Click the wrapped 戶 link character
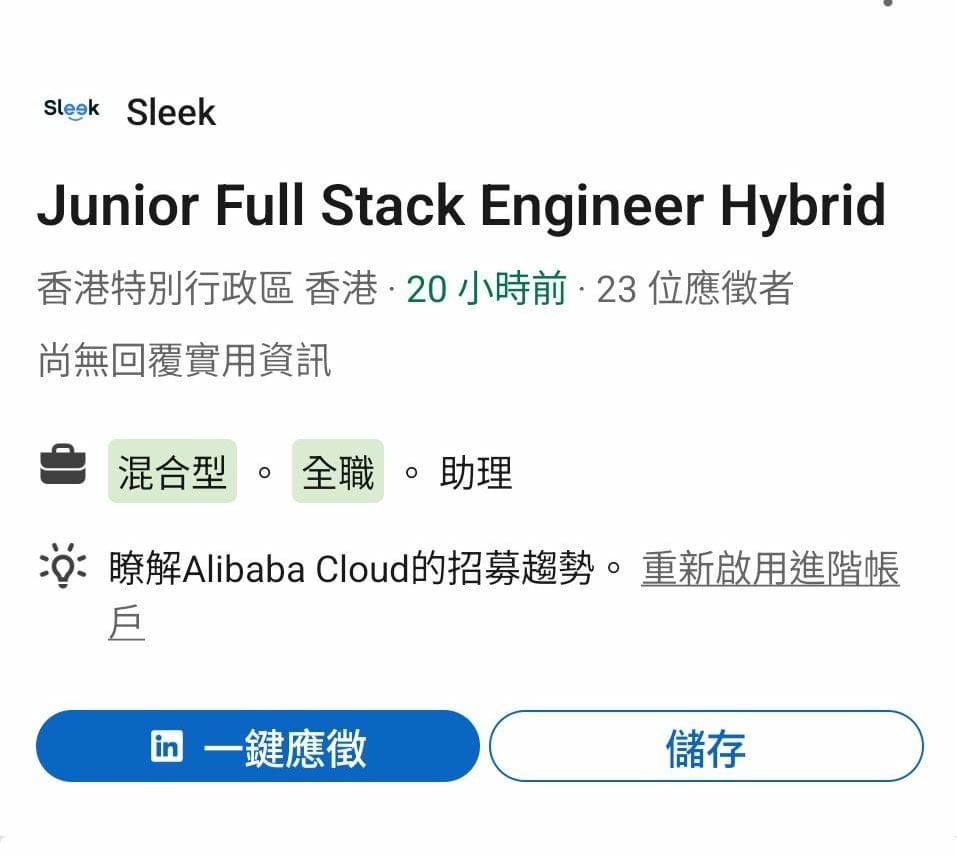The image size is (957, 856). coord(126,624)
